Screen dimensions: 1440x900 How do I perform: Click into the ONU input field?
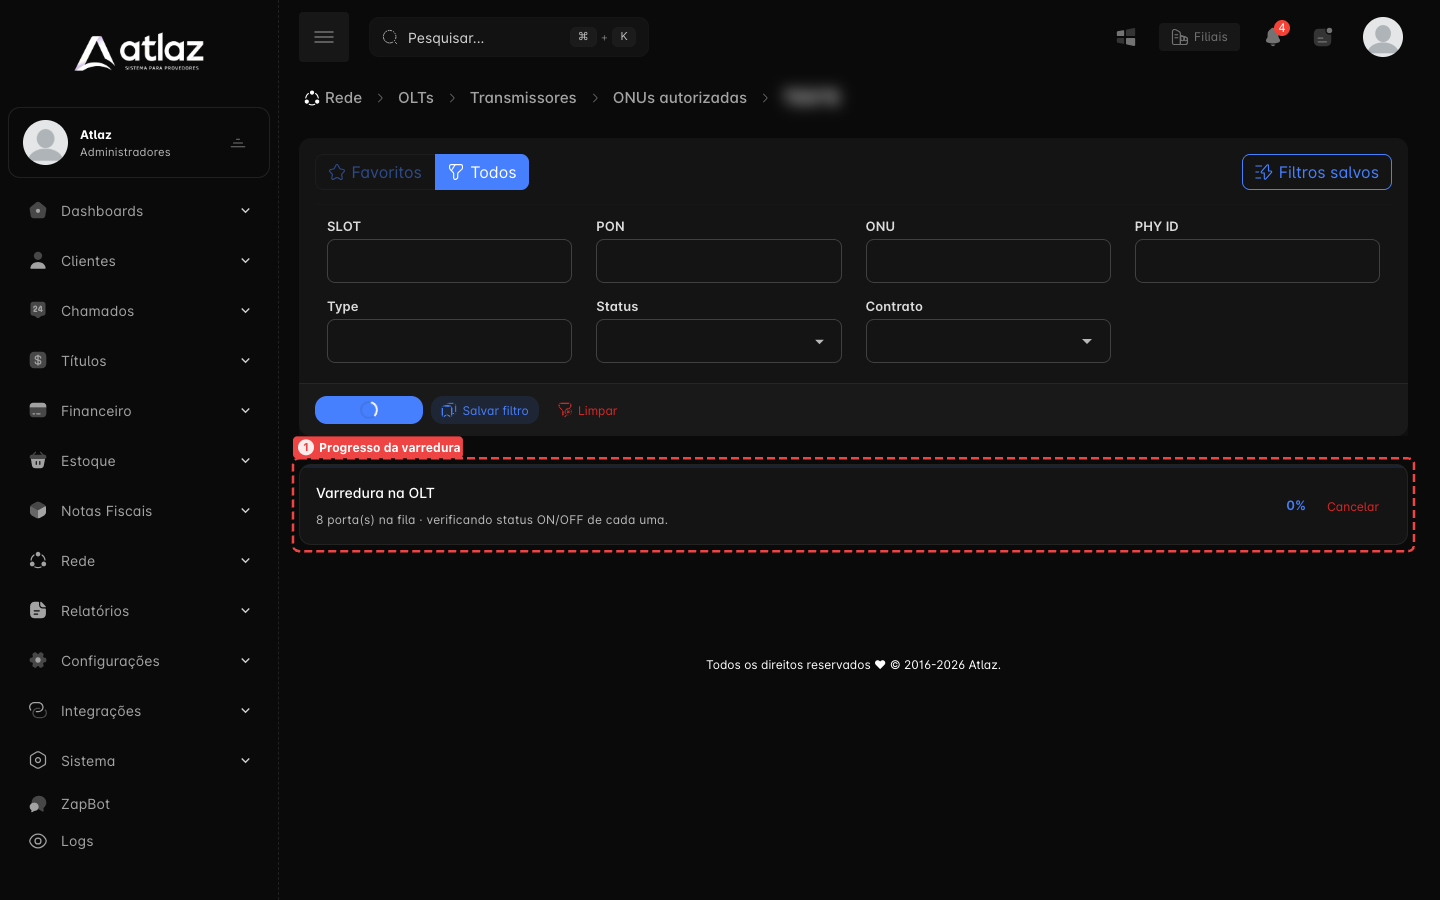pos(988,261)
